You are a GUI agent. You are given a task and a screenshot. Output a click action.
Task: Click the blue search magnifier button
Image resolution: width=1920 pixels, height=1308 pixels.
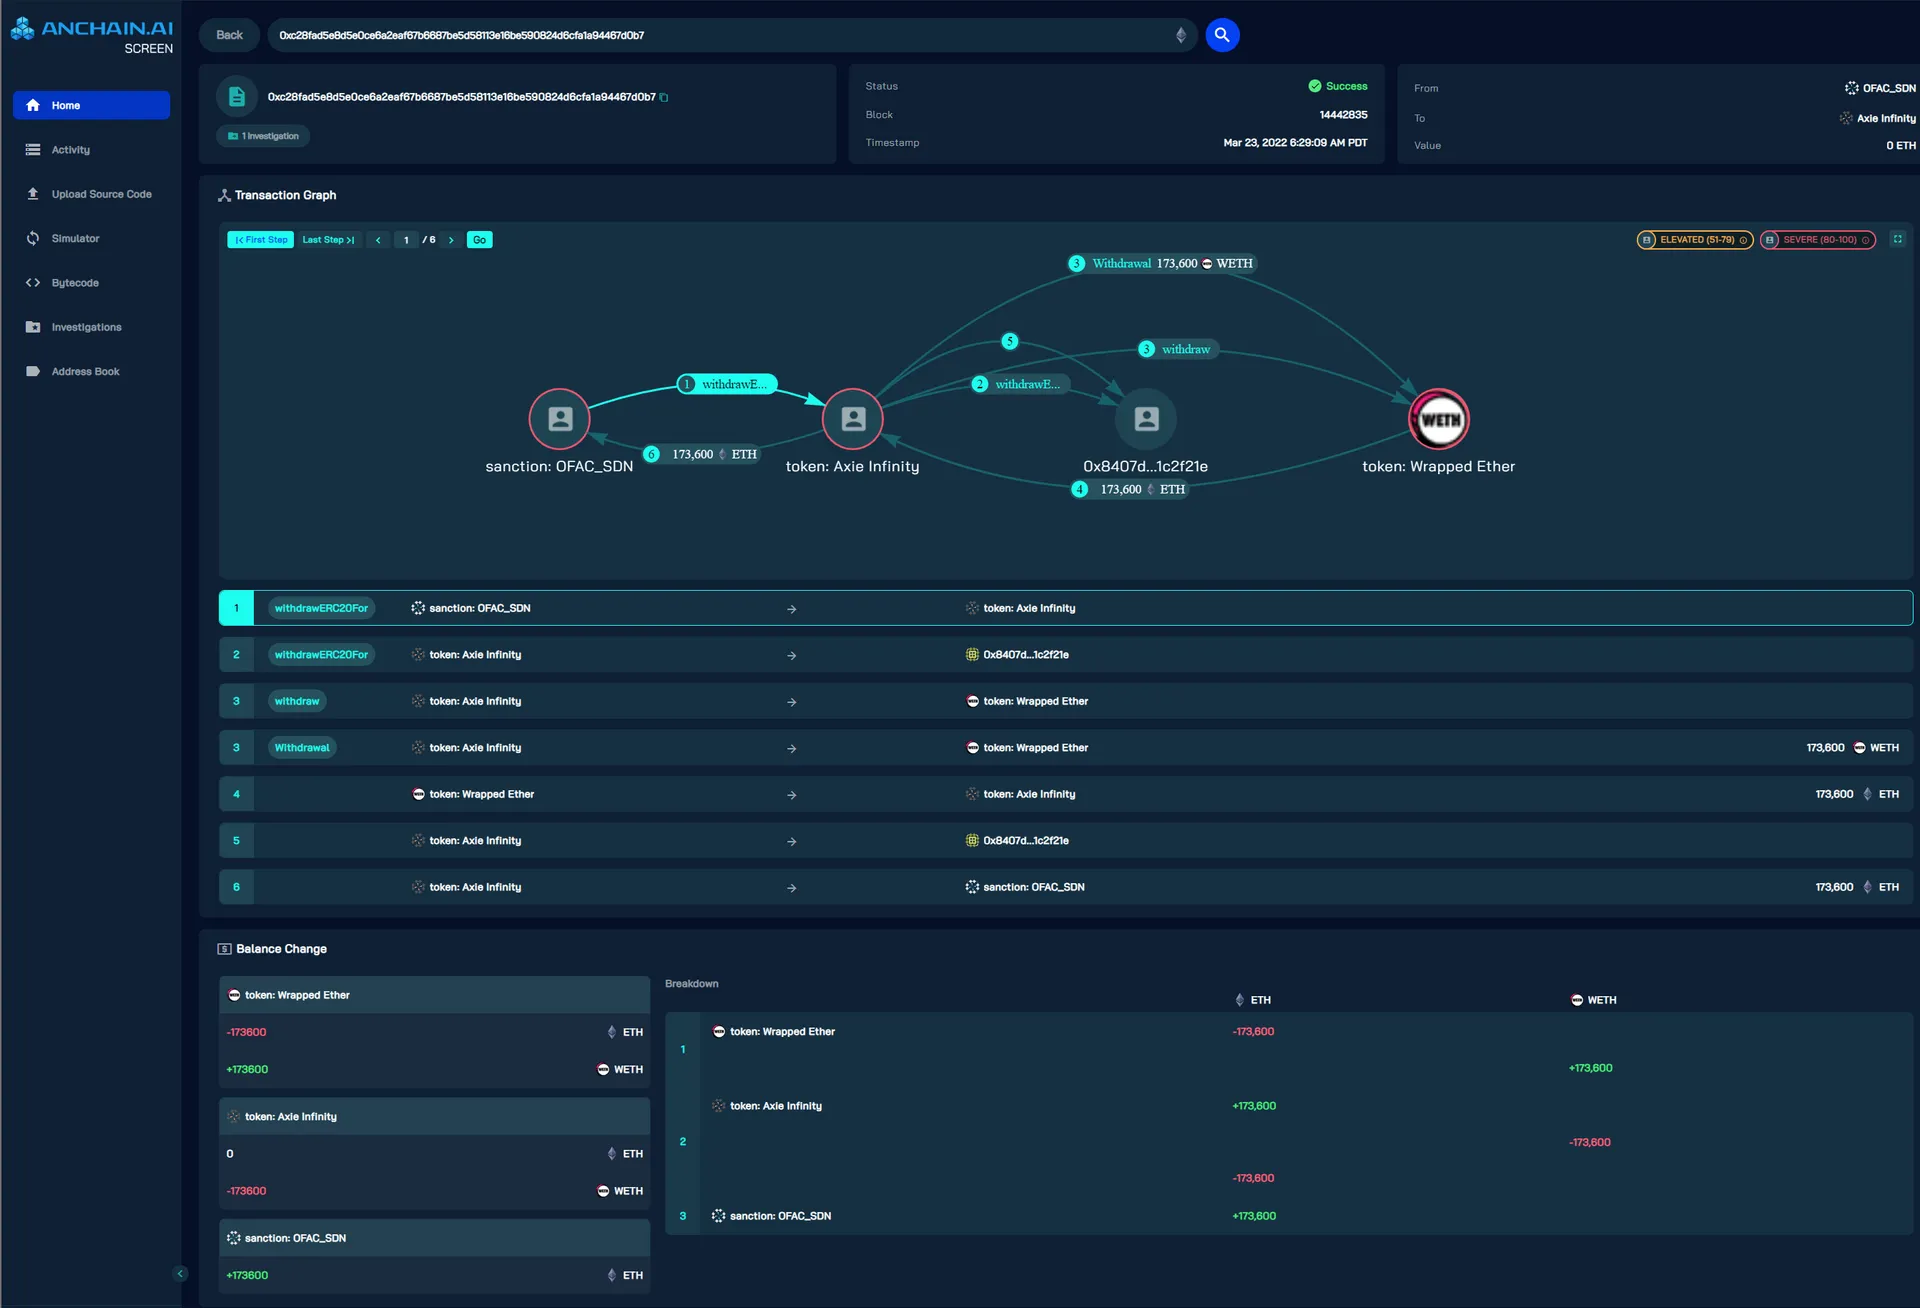[1221, 35]
